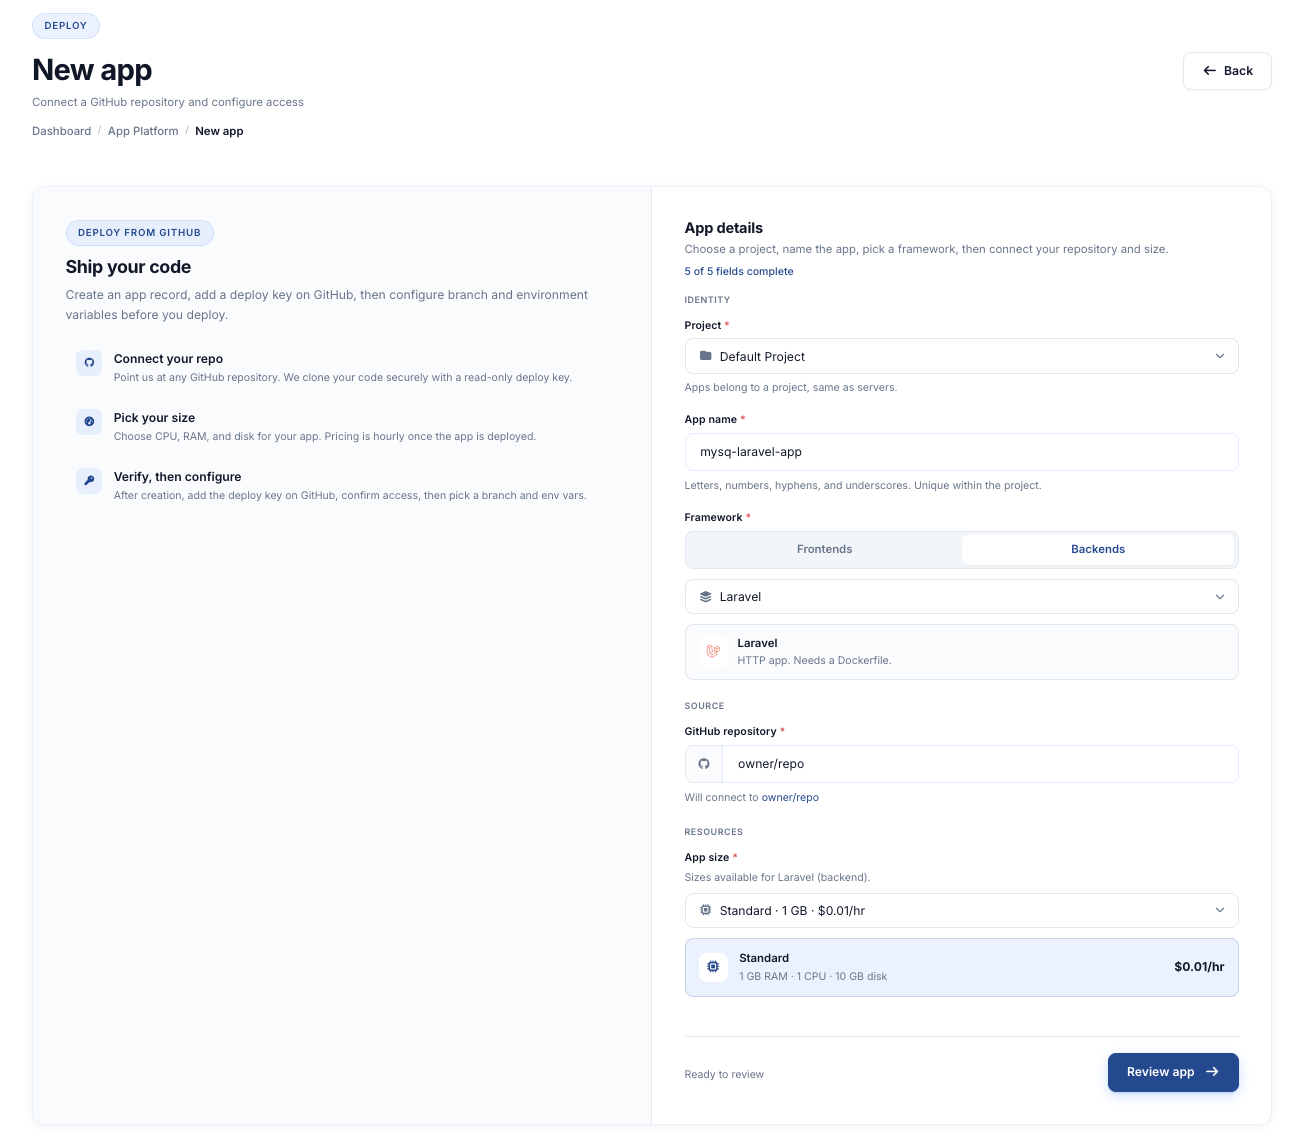This screenshot has height=1148, width=1302.
Task: Expand the Laravel framework dropdown
Action: [x=962, y=597]
